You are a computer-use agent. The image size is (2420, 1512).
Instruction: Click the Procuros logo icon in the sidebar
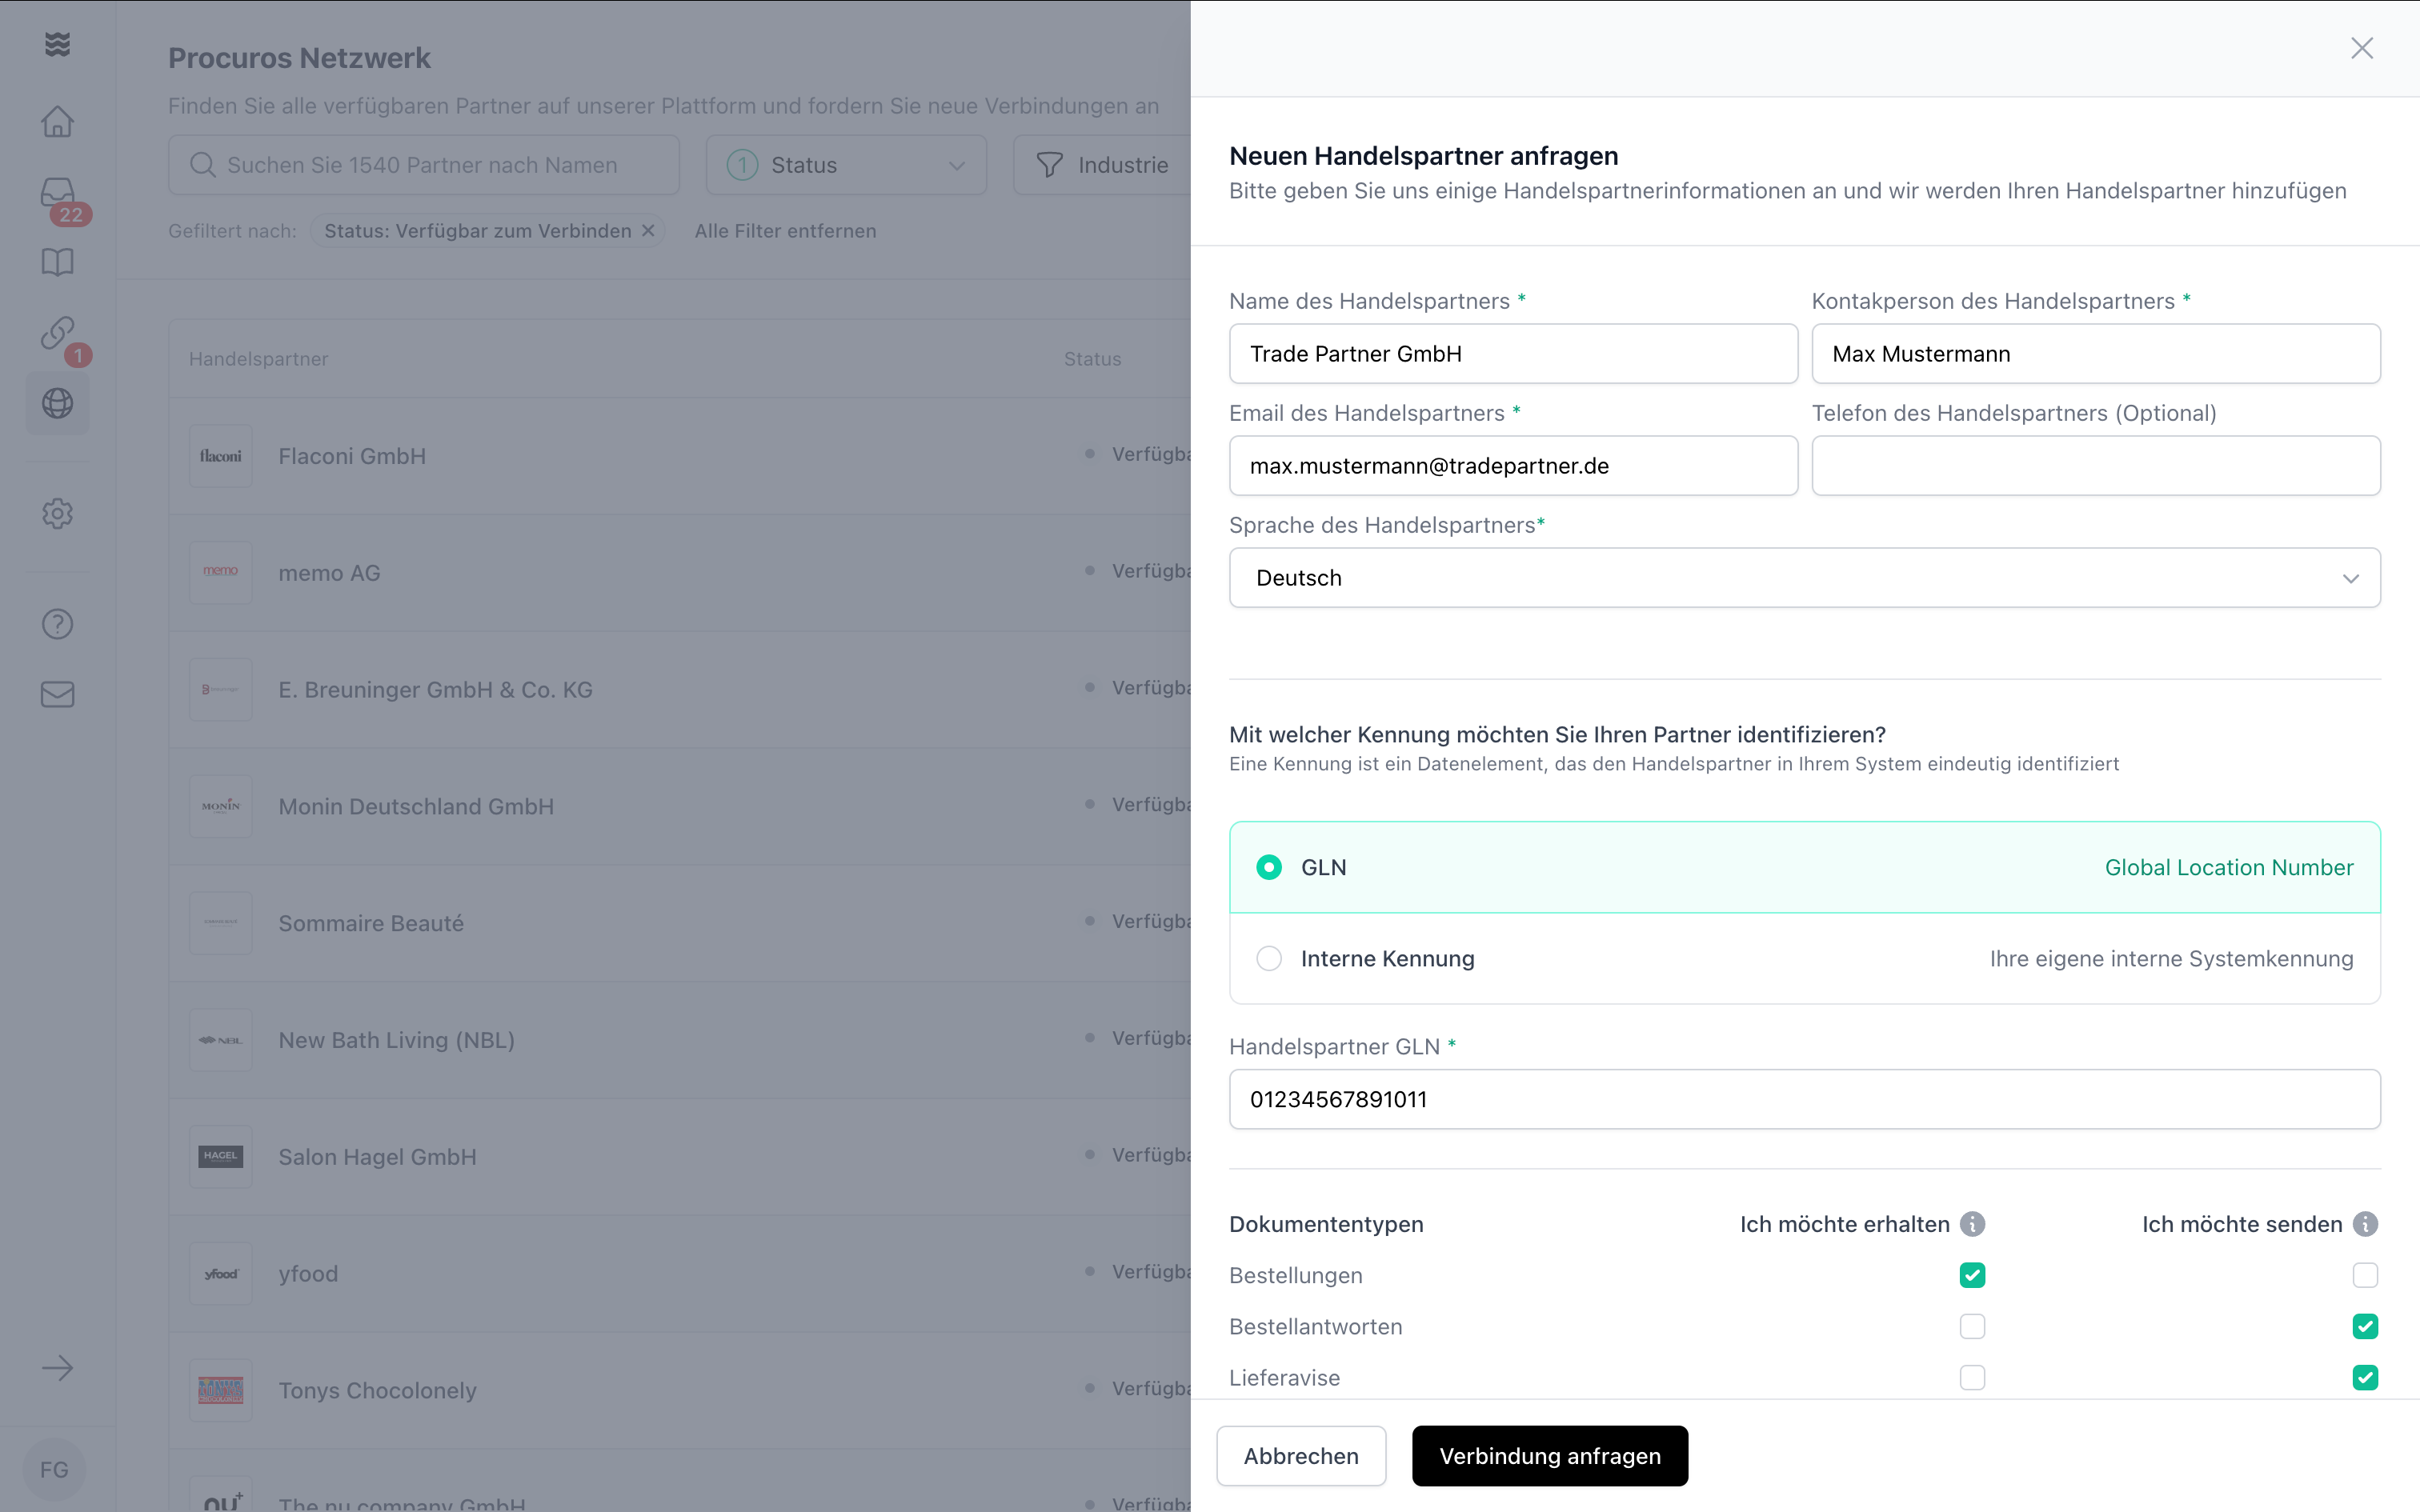click(57, 44)
